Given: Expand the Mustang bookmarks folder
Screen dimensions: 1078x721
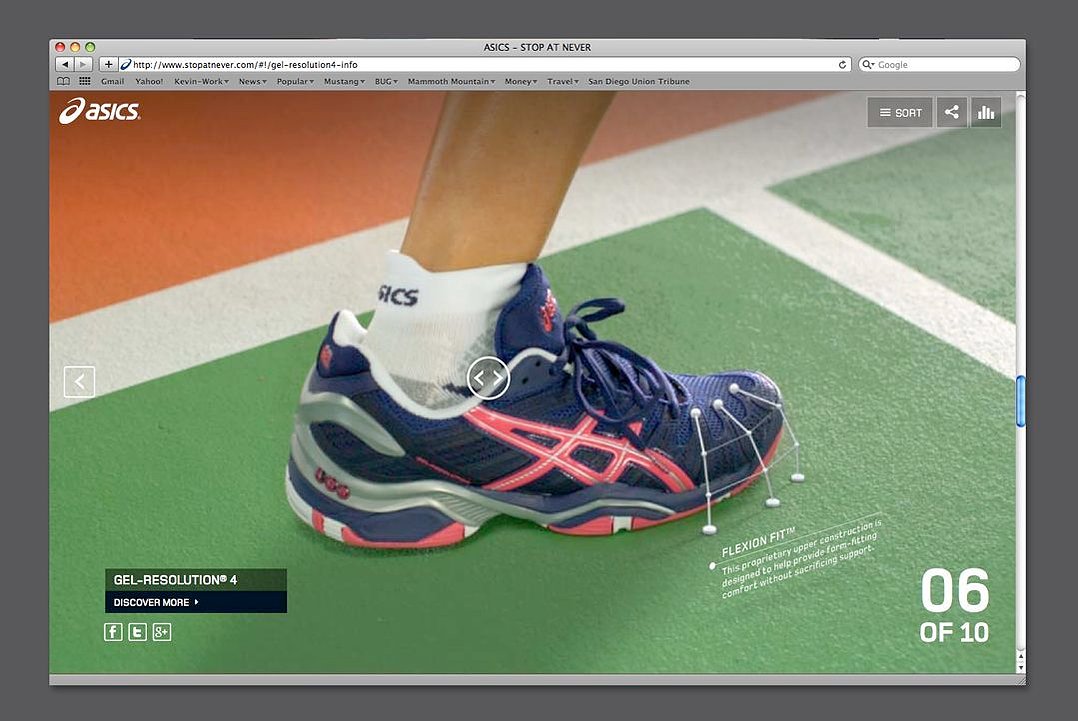Looking at the screenshot, I should [344, 81].
